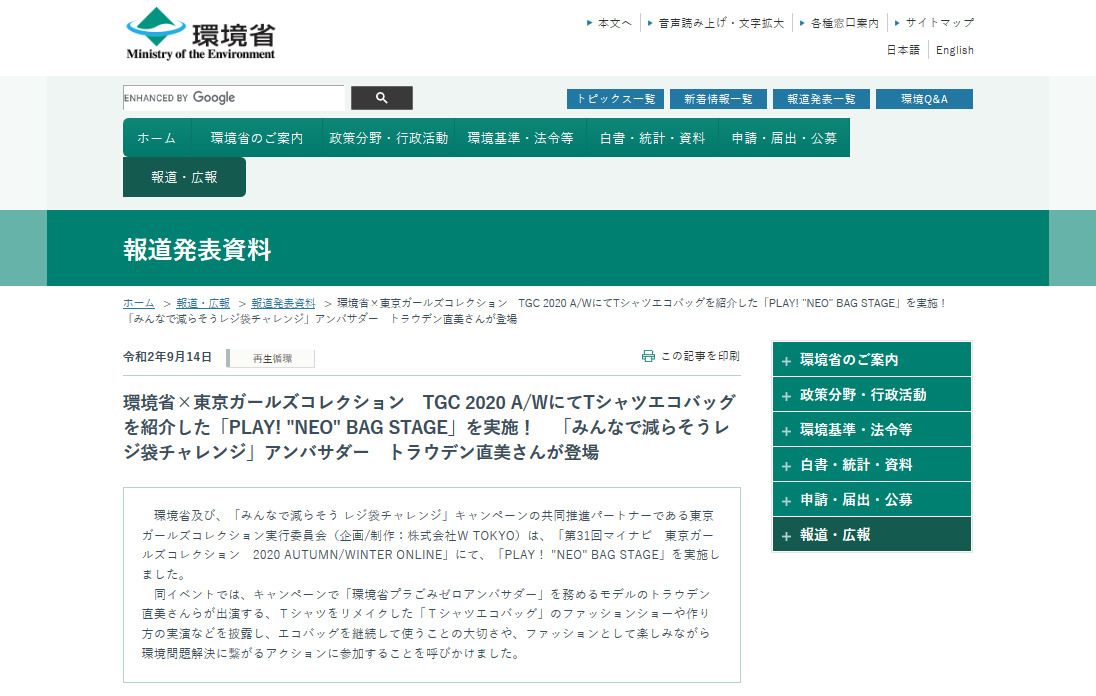Select the 報道・広報 navigation tab

[x=184, y=177]
